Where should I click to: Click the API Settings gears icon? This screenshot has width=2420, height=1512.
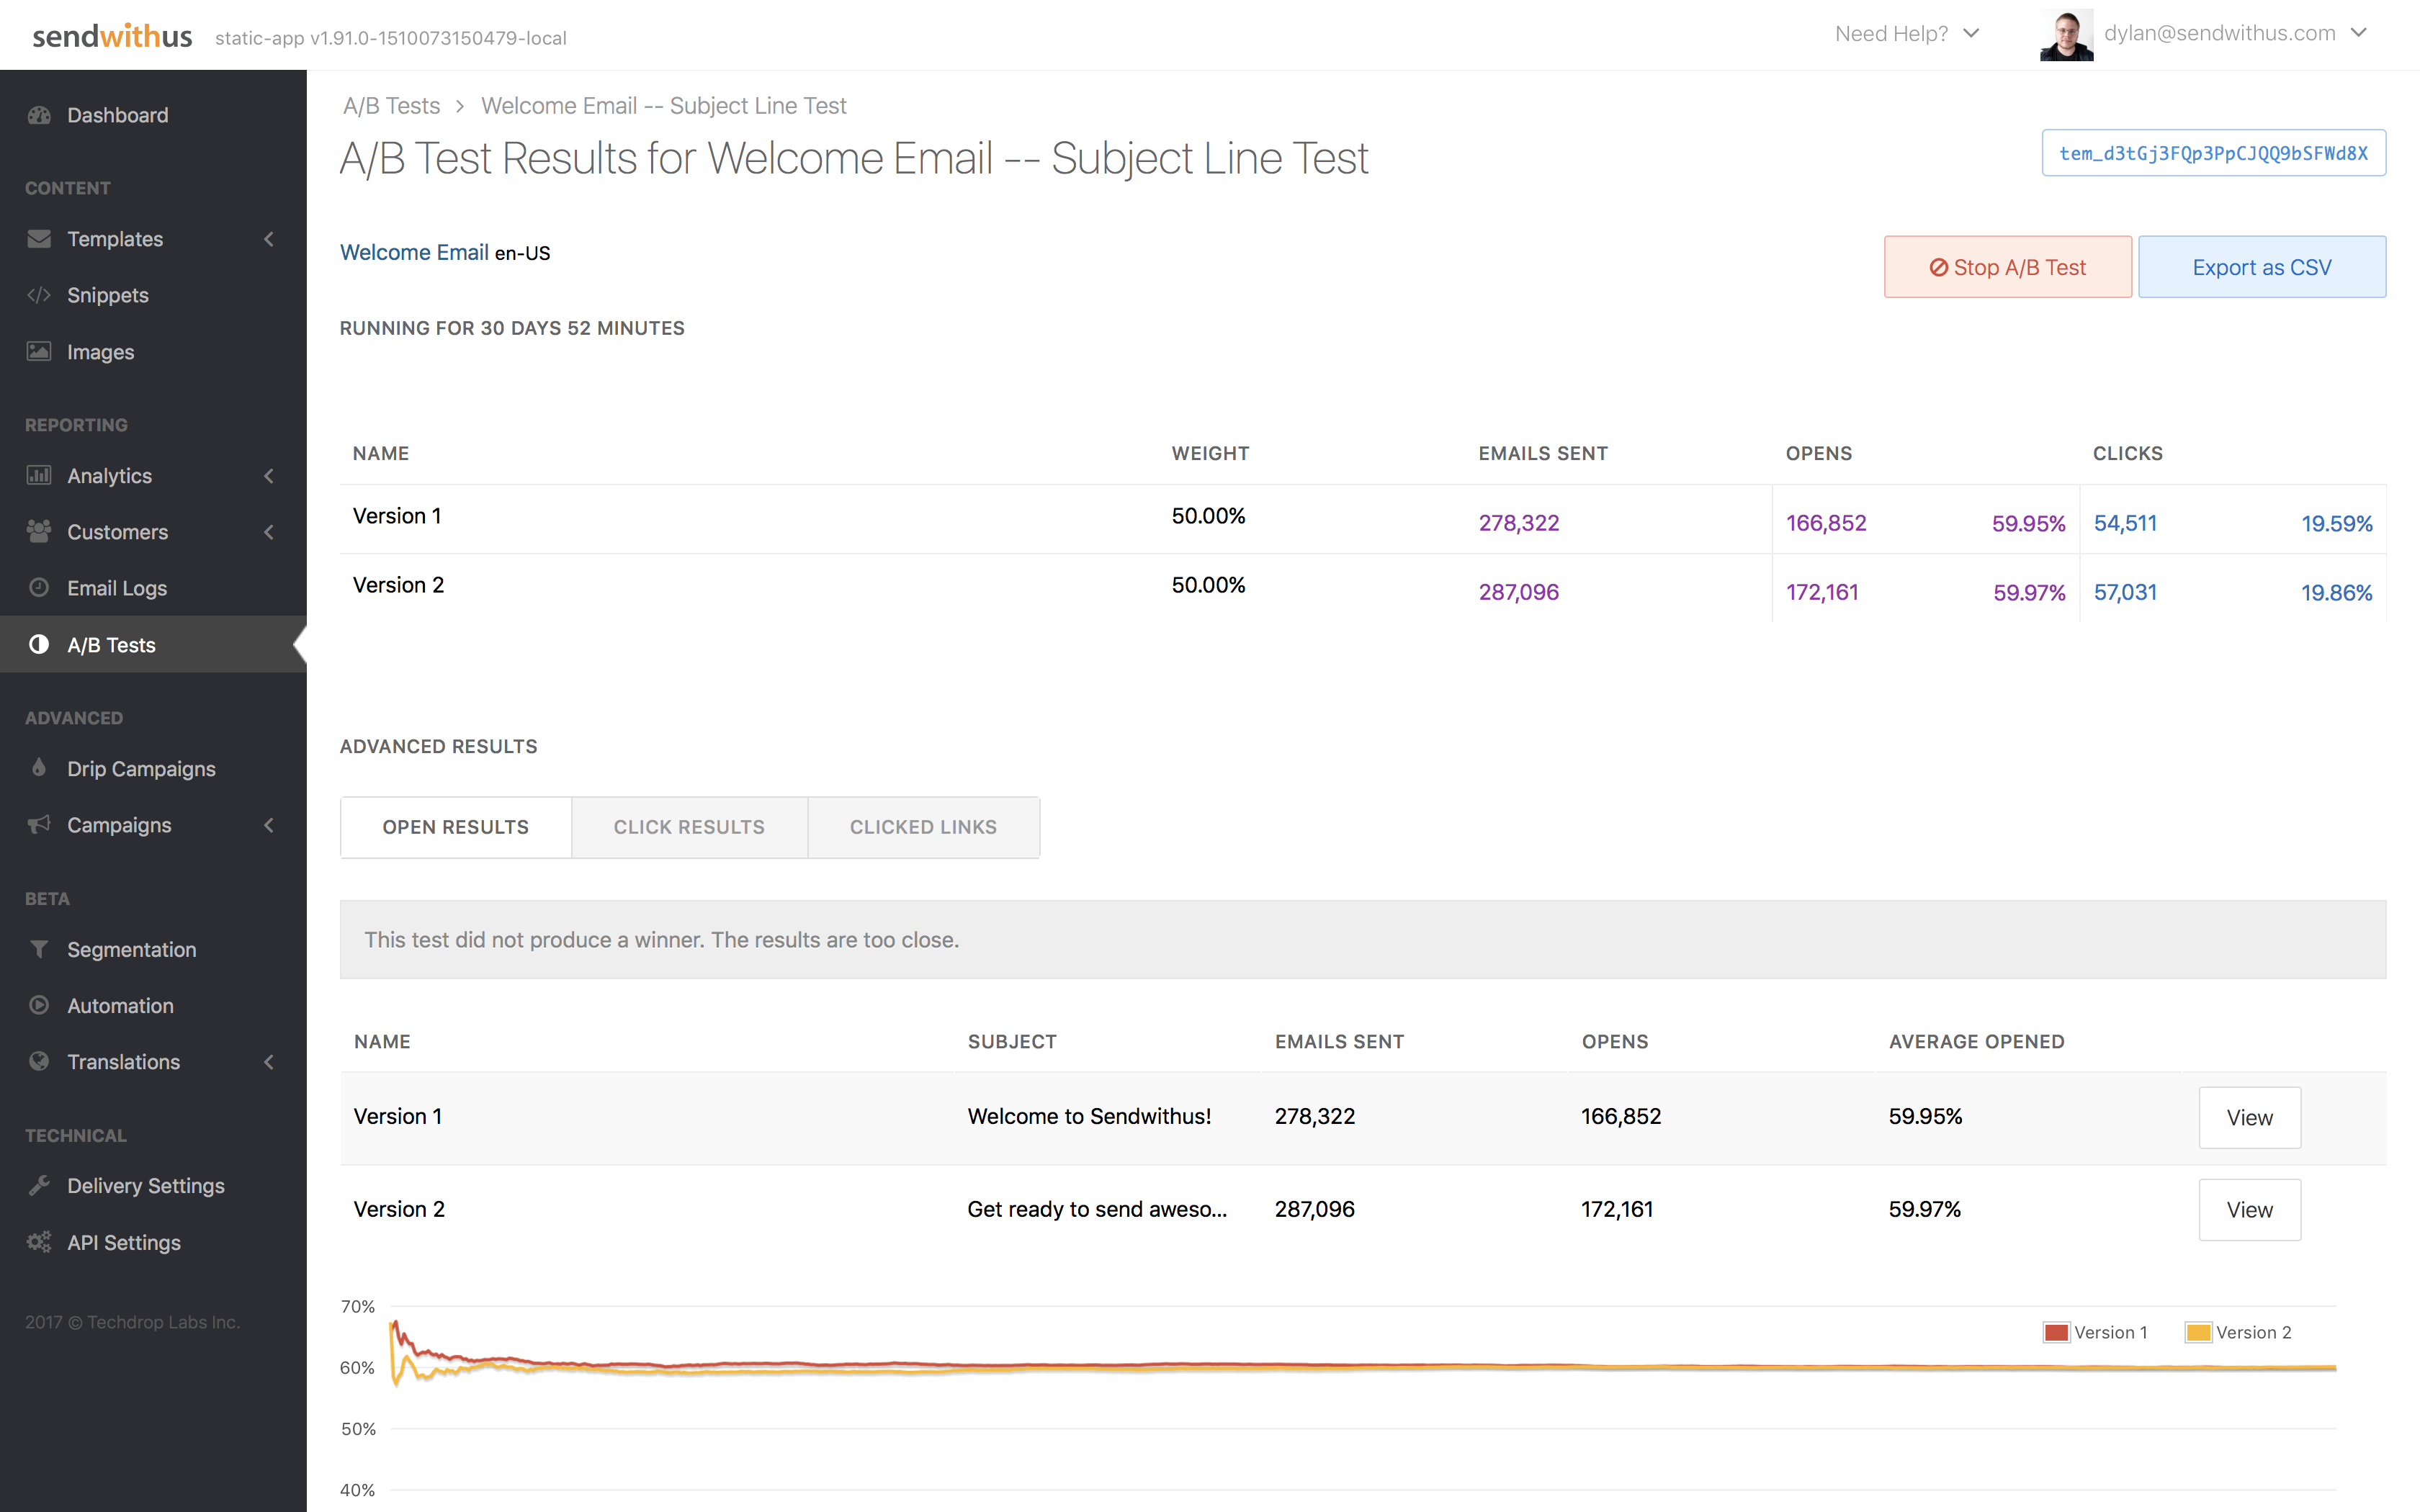coord(39,1242)
